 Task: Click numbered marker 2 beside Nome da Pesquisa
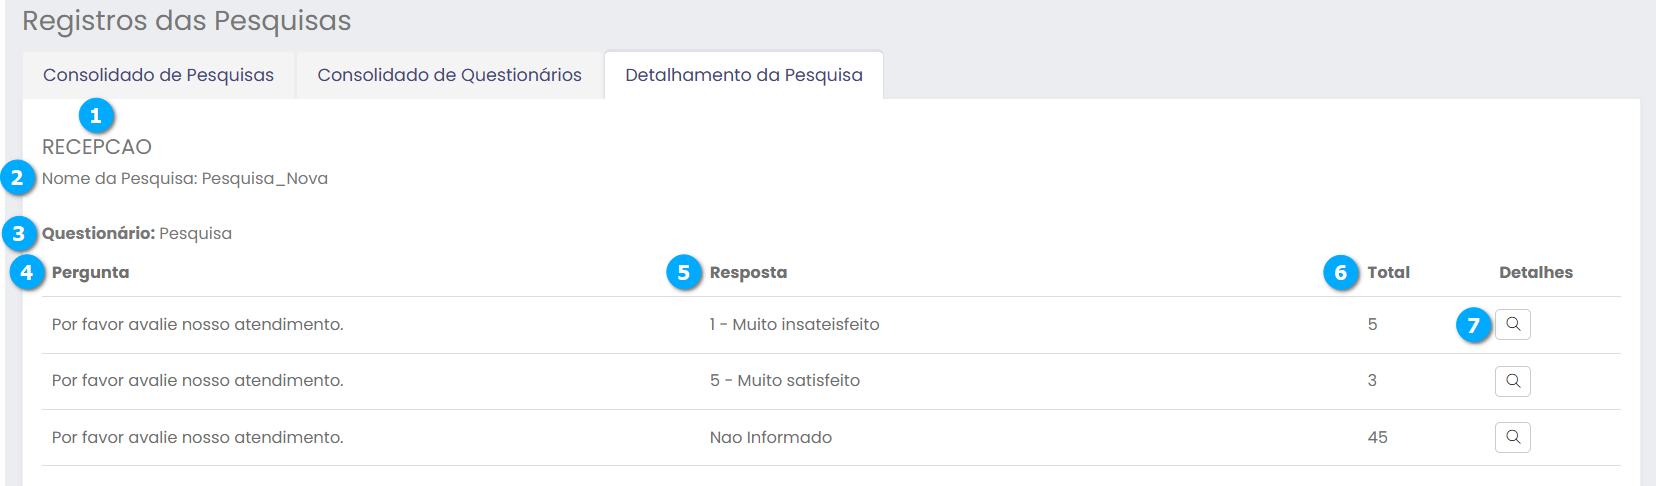(17, 178)
